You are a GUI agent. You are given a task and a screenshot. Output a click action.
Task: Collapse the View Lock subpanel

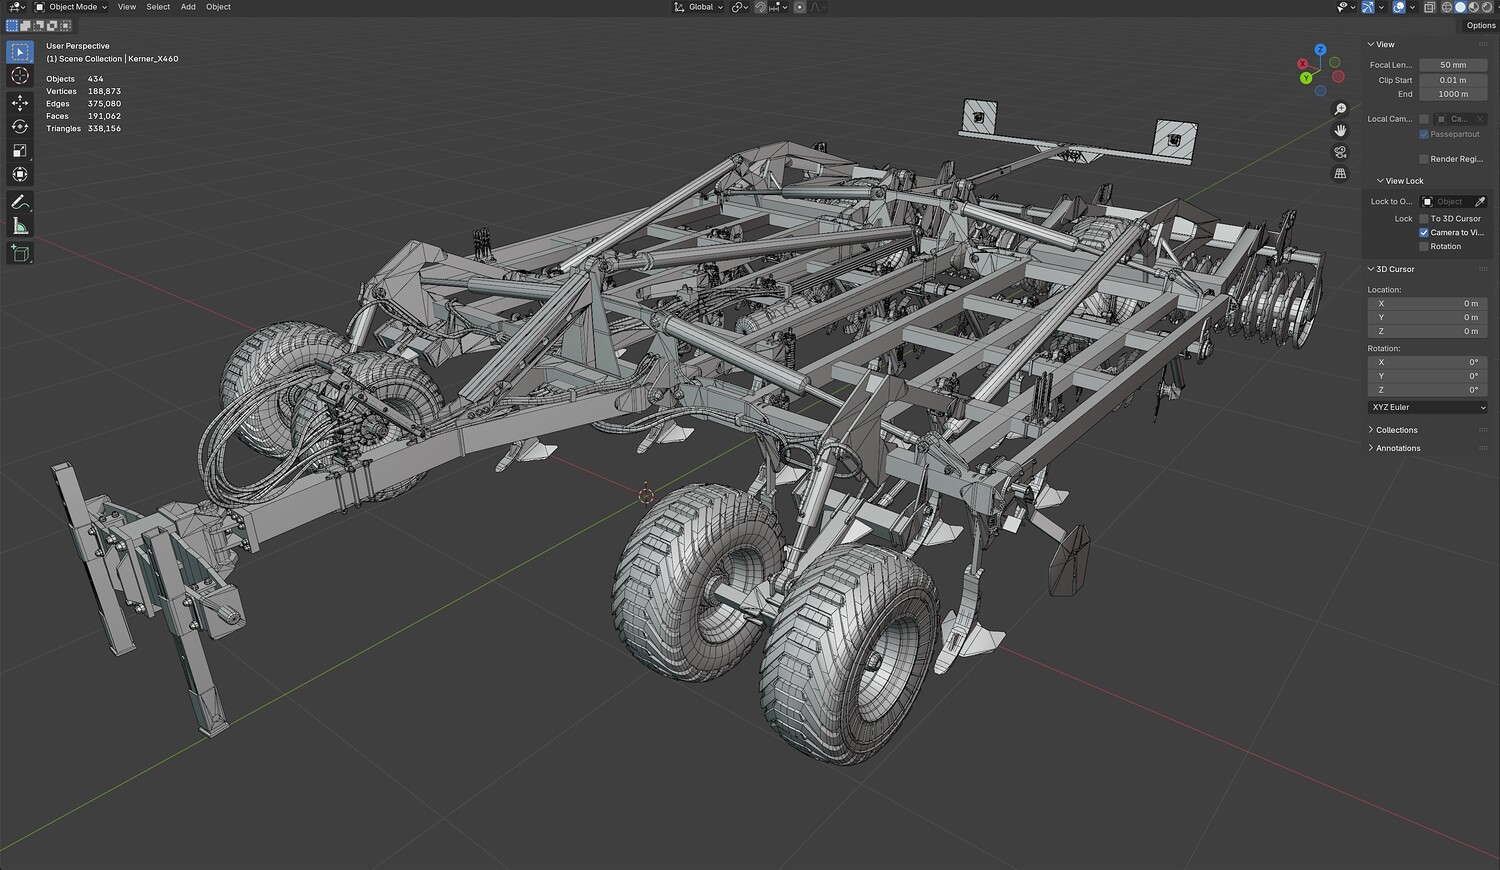pos(1400,181)
